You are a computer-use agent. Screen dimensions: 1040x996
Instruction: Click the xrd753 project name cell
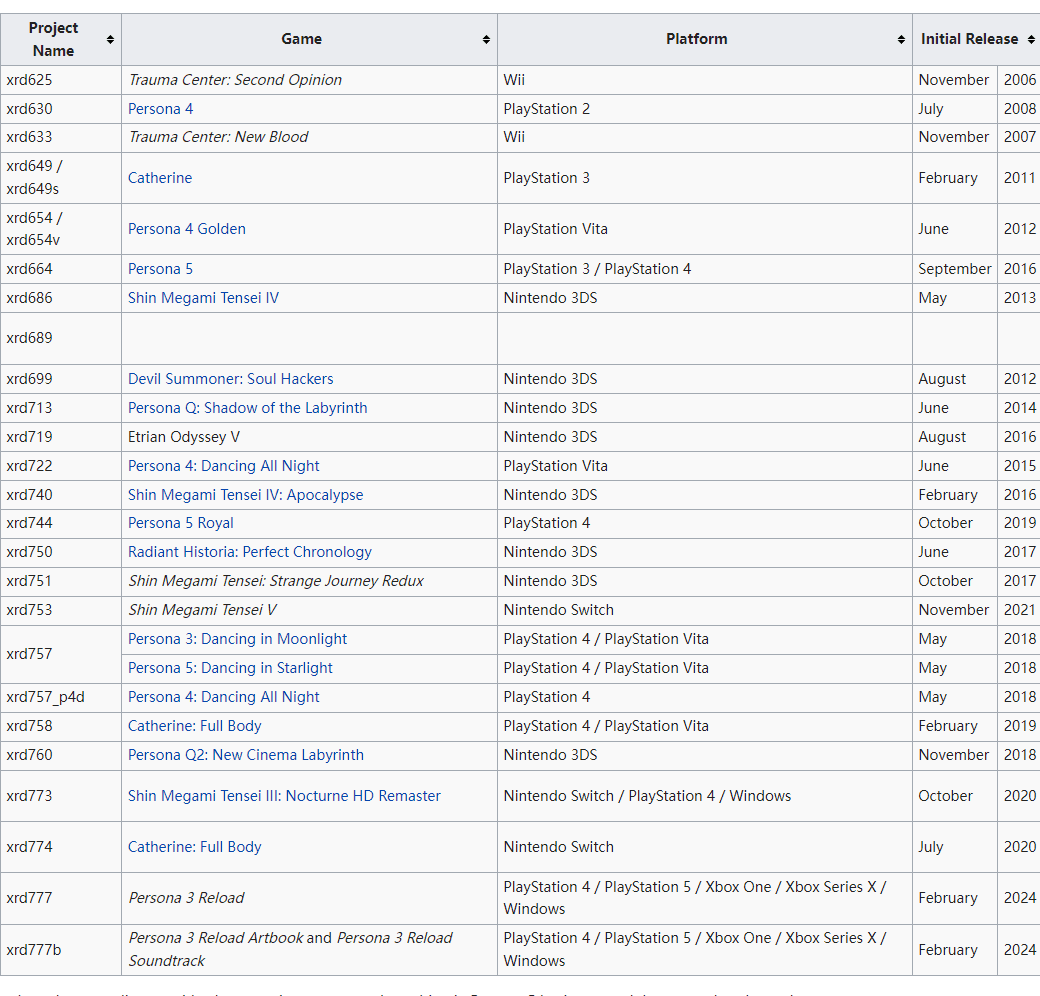[x=61, y=610]
